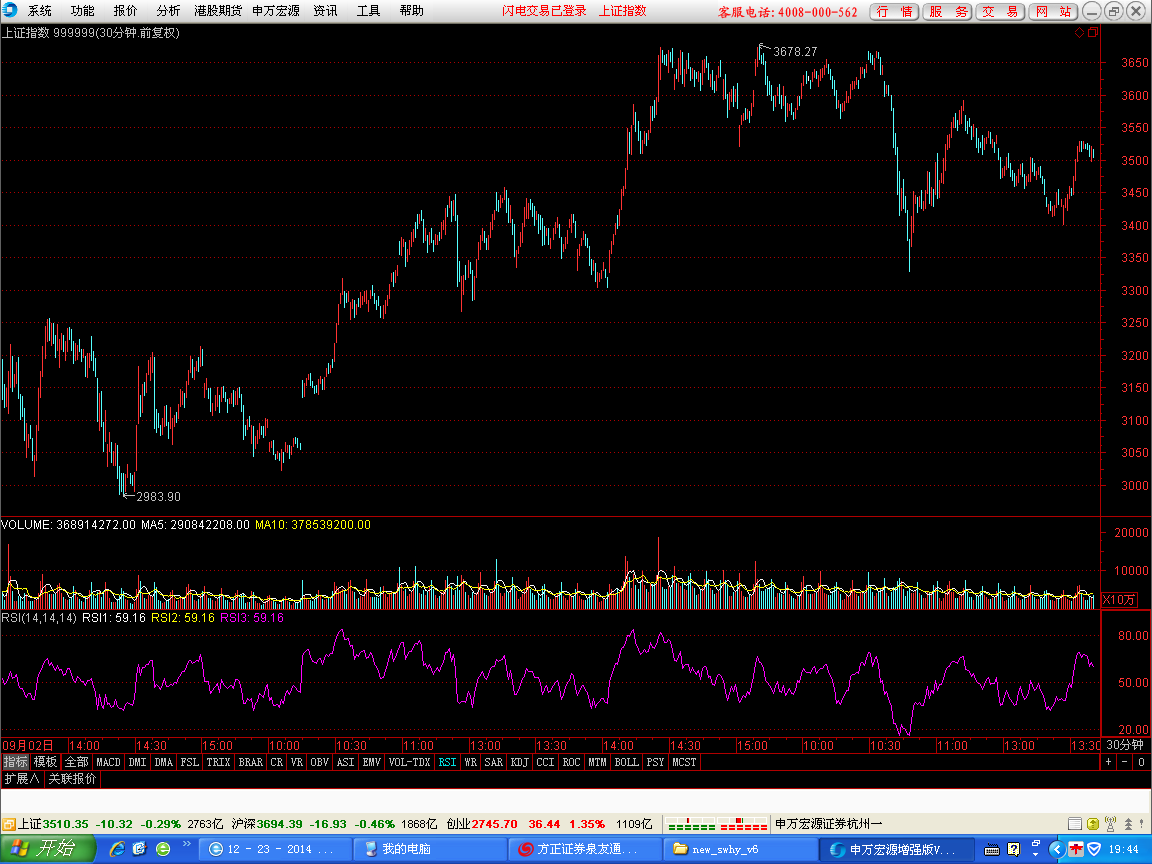Click the double up-arrow icon in the status bar

point(1128,824)
